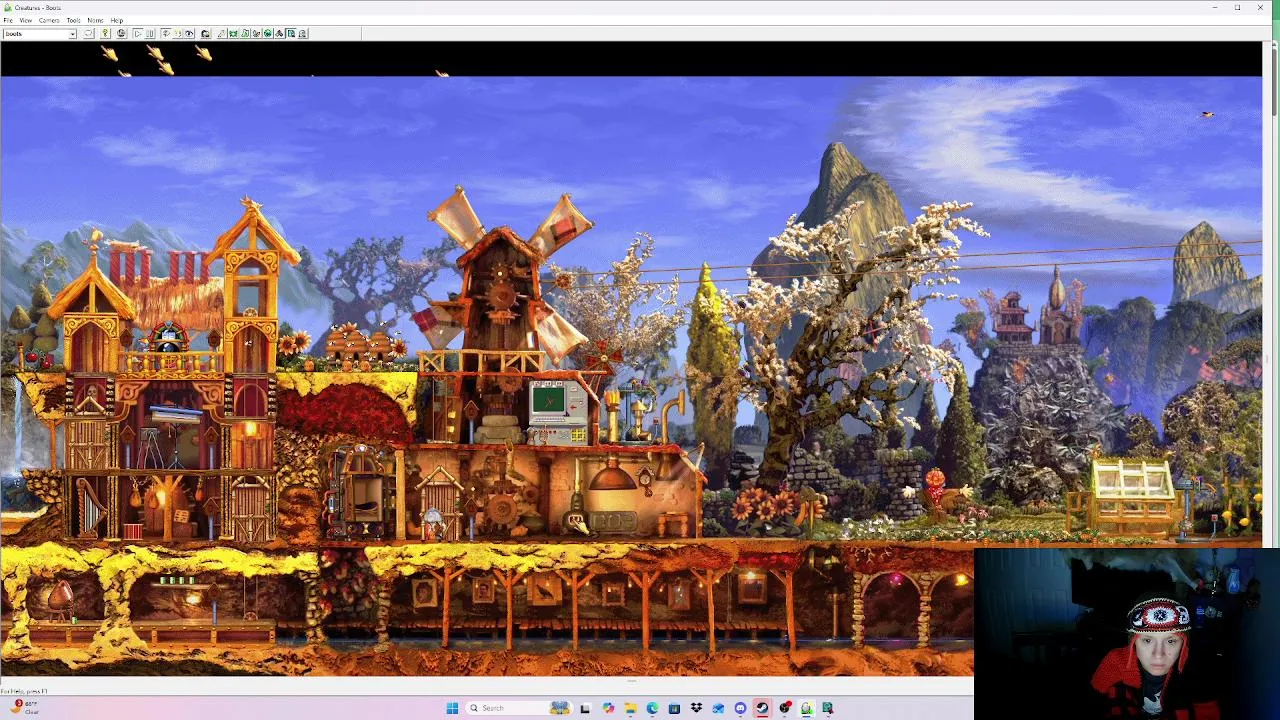This screenshot has width=1280, height=720.
Task: Open the Camera menu
Action: click(49, 20)
